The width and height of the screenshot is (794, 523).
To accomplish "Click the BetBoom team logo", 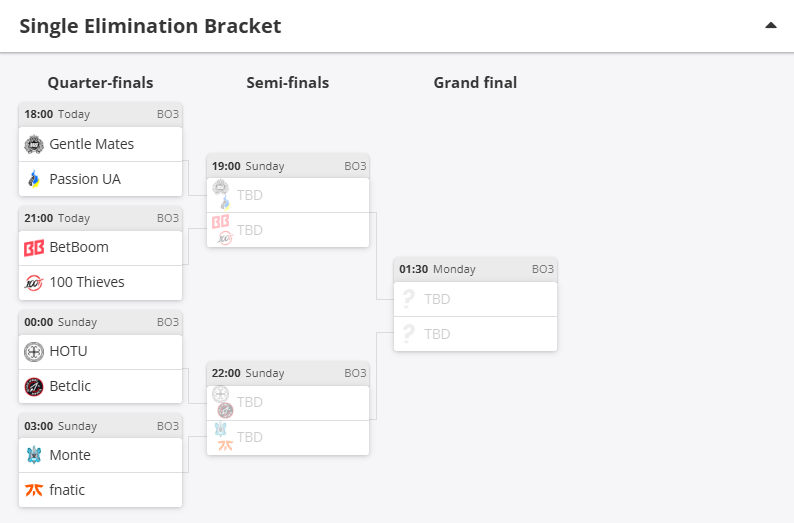I will pos(34,248).
